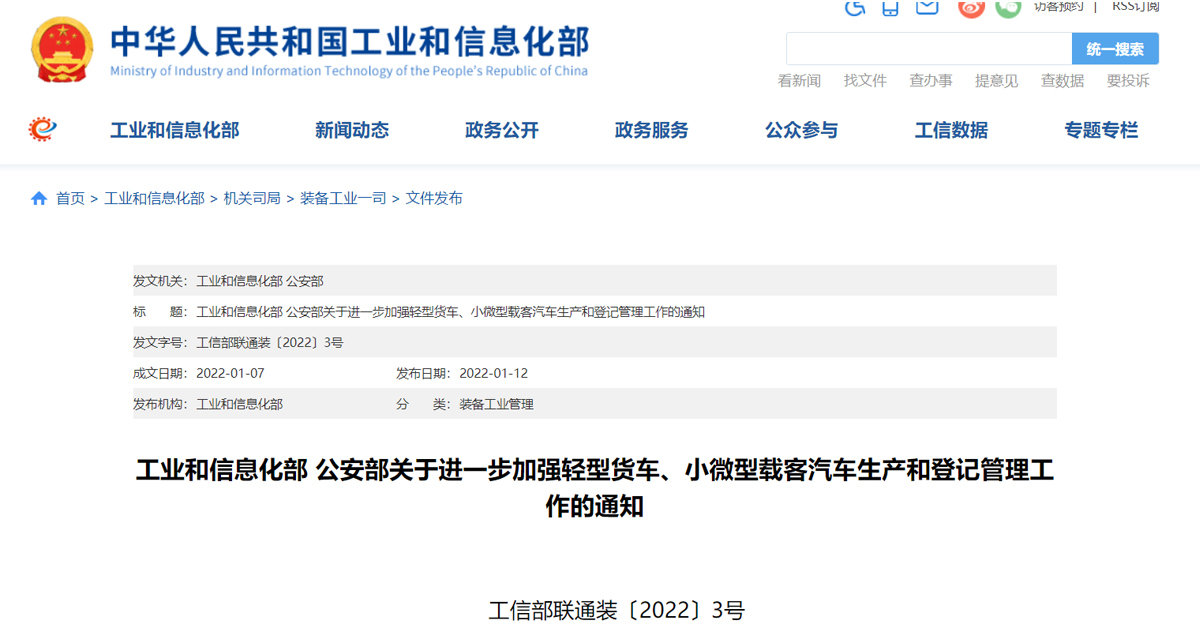Click the bold article headline
The height and width of the screenshot is (644, 1200).
[595, 488]
